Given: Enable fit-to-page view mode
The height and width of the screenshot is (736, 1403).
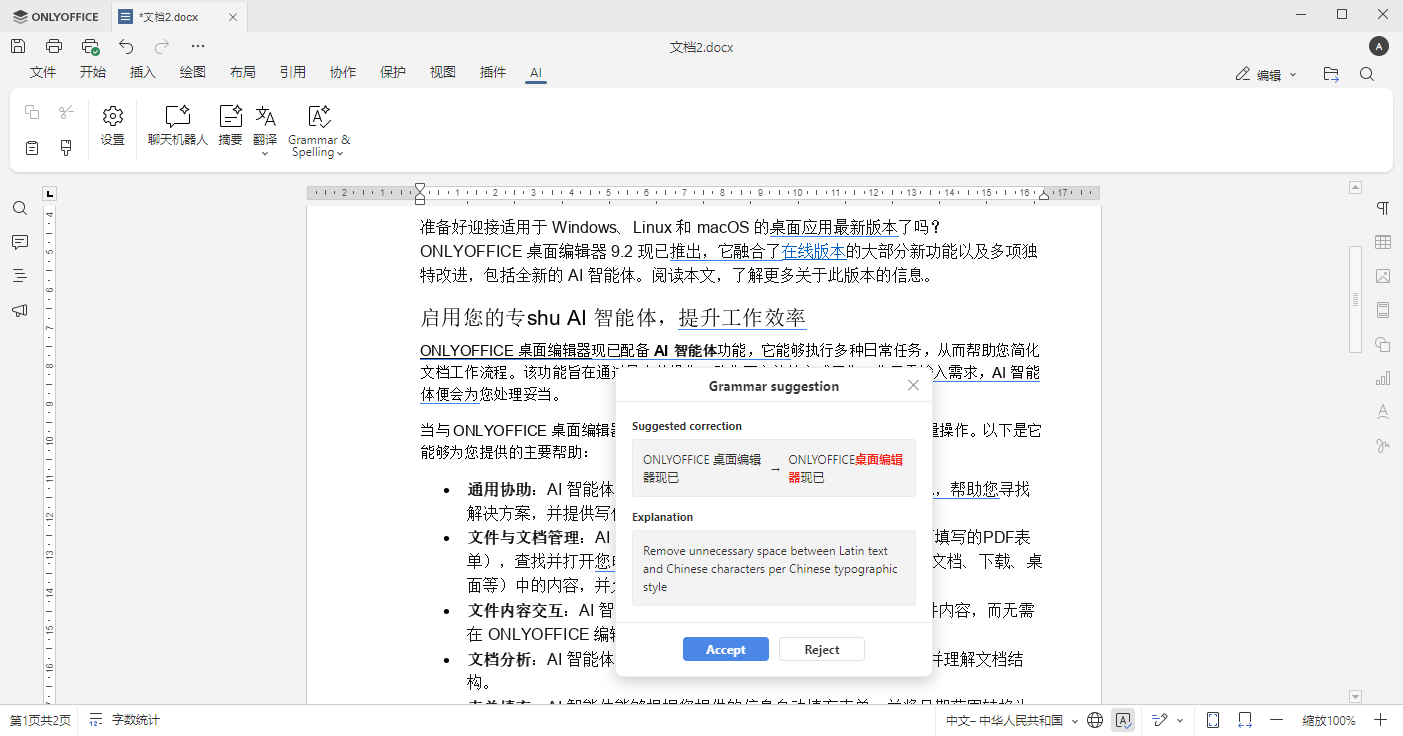Looking at the screenshot, I should (1213, 719).
